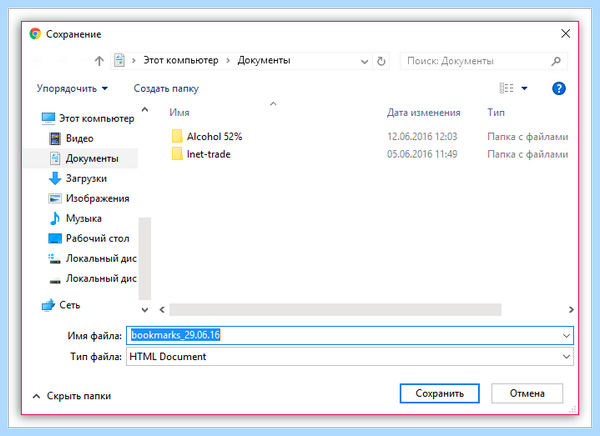Click navigation pane scroll down arrow
The width and height of the screenshot is (600, 436).
145,310
